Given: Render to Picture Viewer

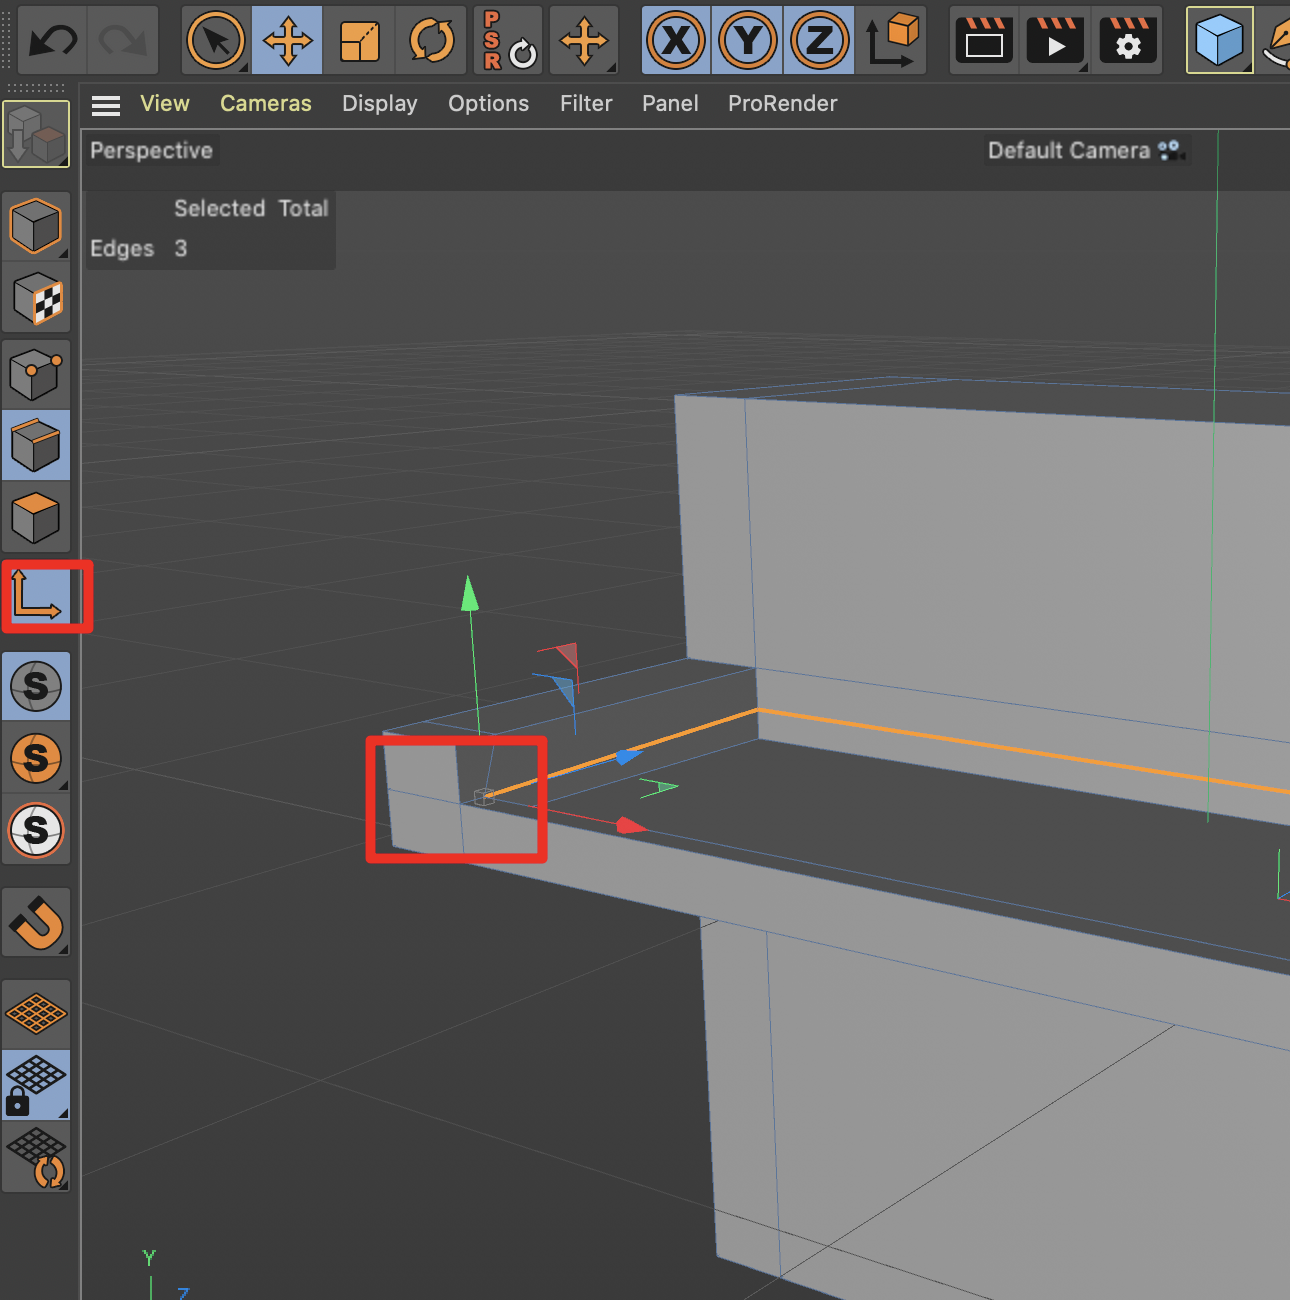Looking at the screenshot, I should (1055, 41).
